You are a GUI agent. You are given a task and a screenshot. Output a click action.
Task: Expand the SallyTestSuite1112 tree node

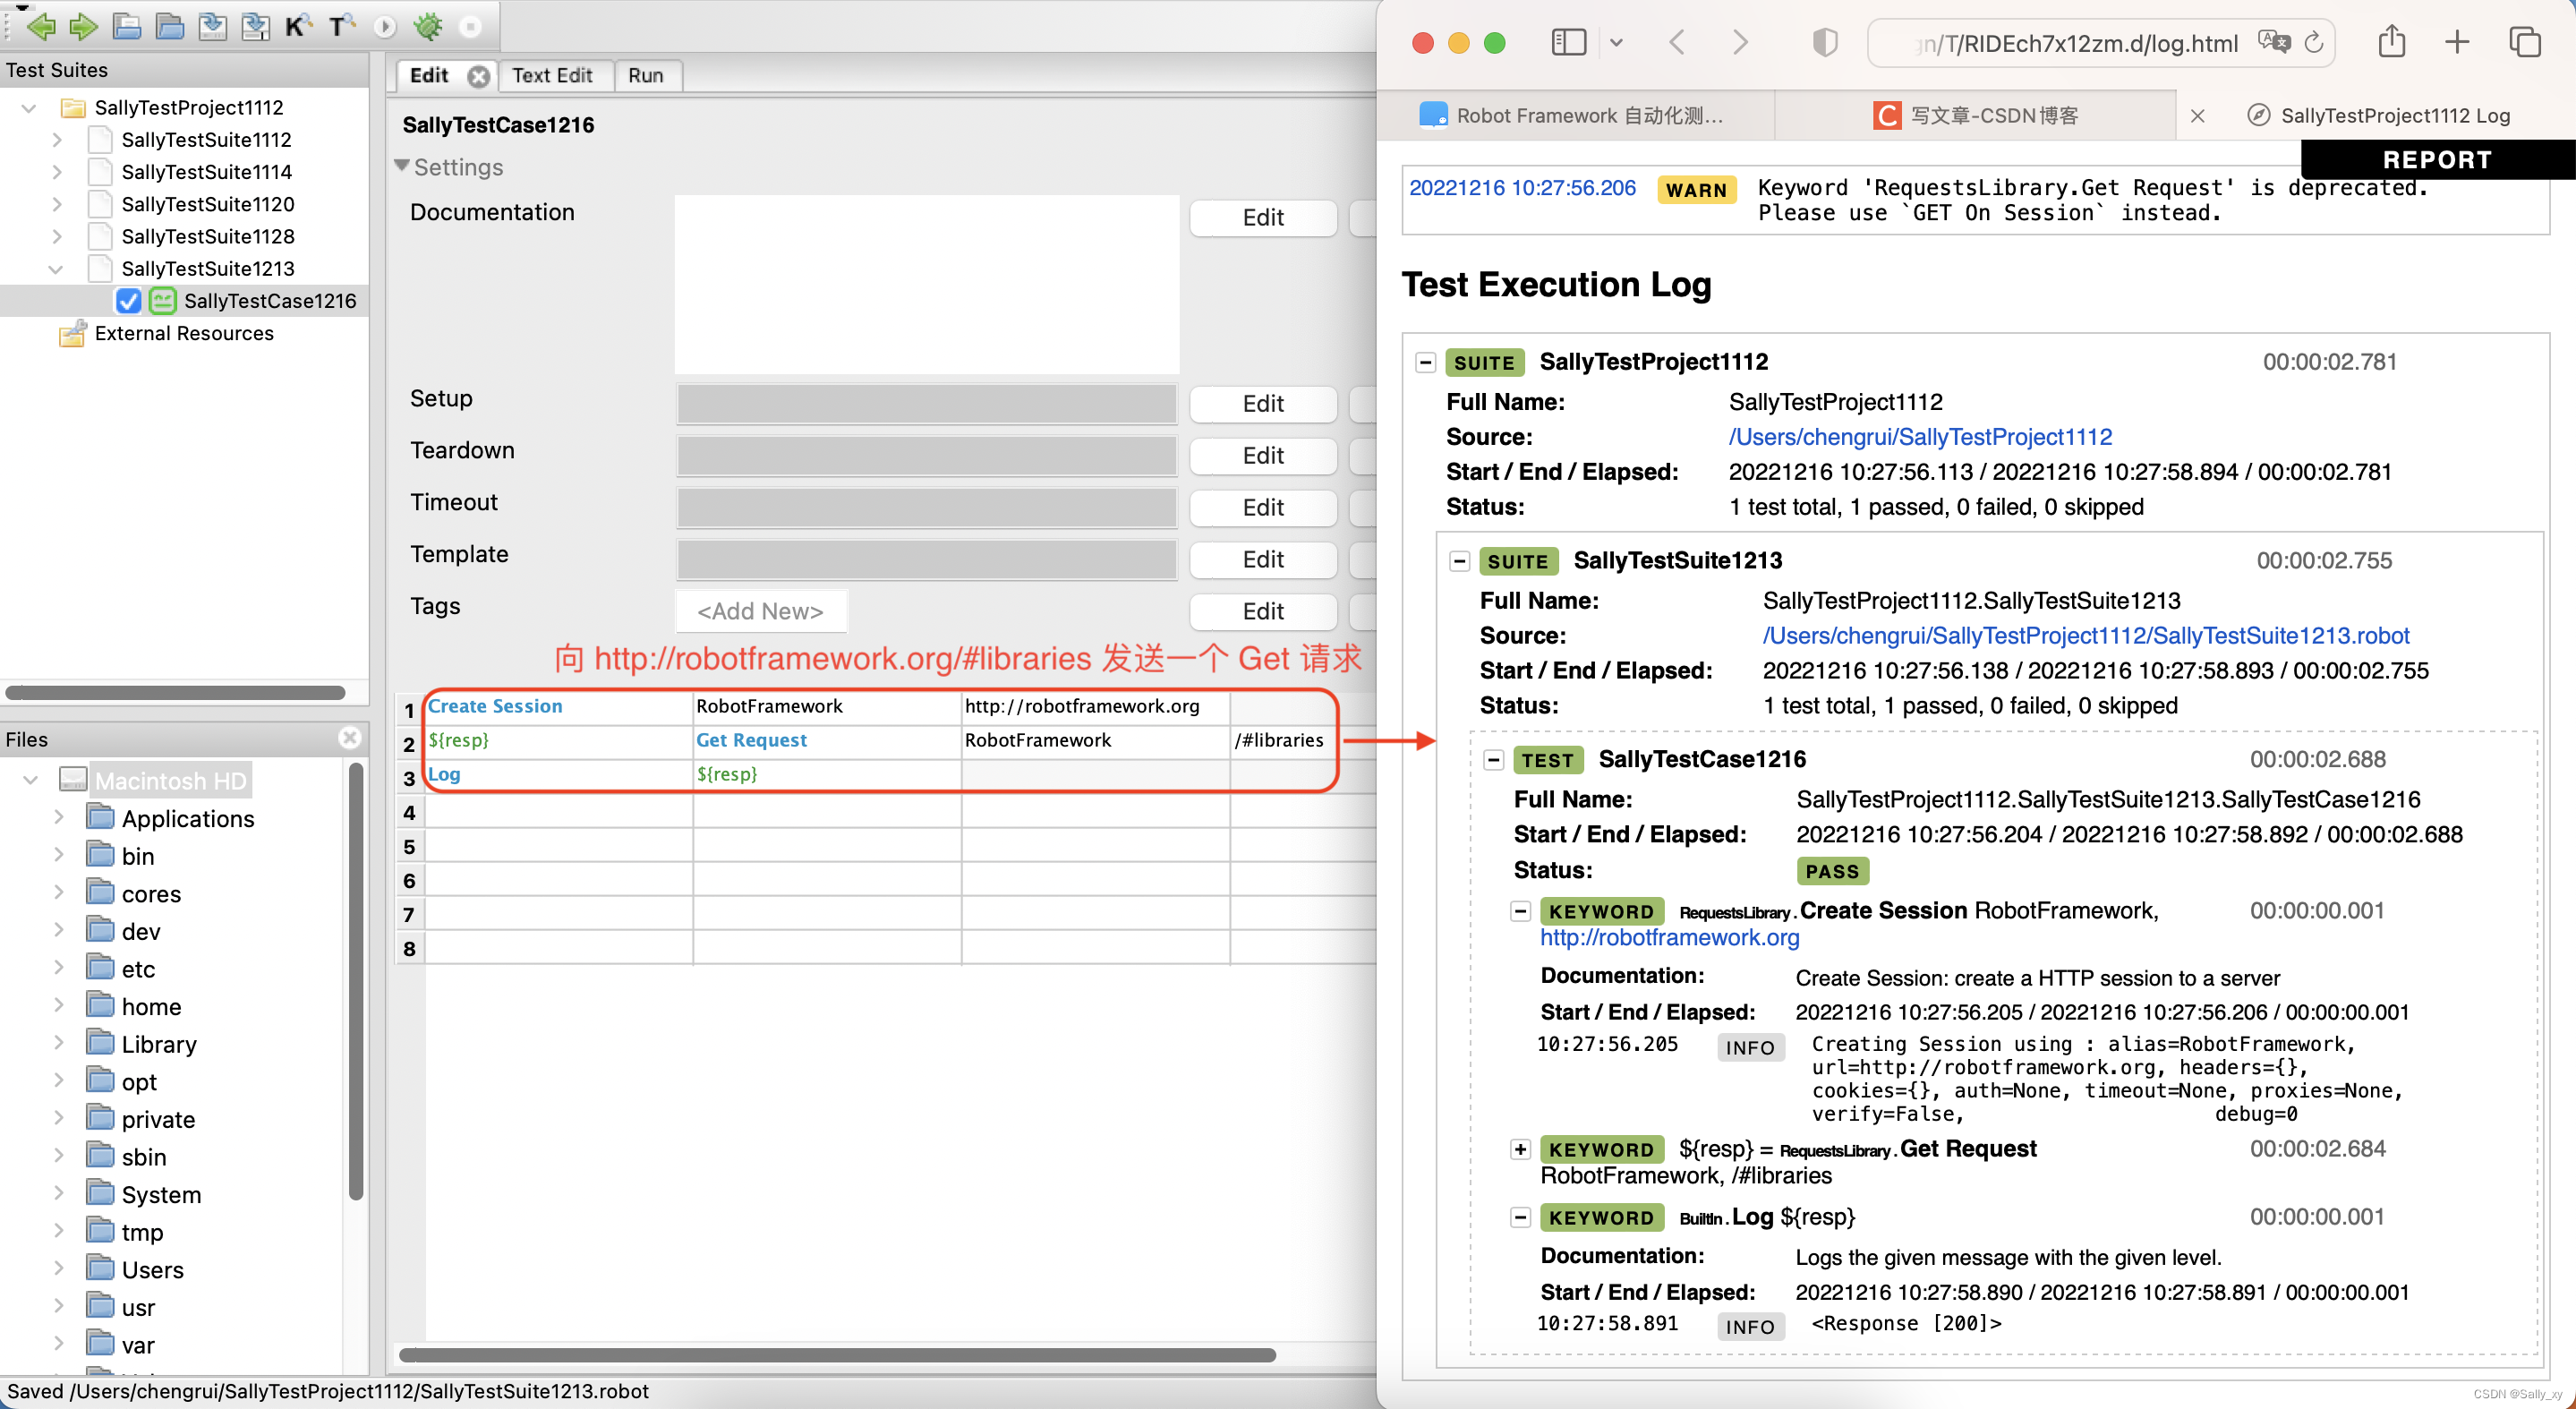point(57,139)
